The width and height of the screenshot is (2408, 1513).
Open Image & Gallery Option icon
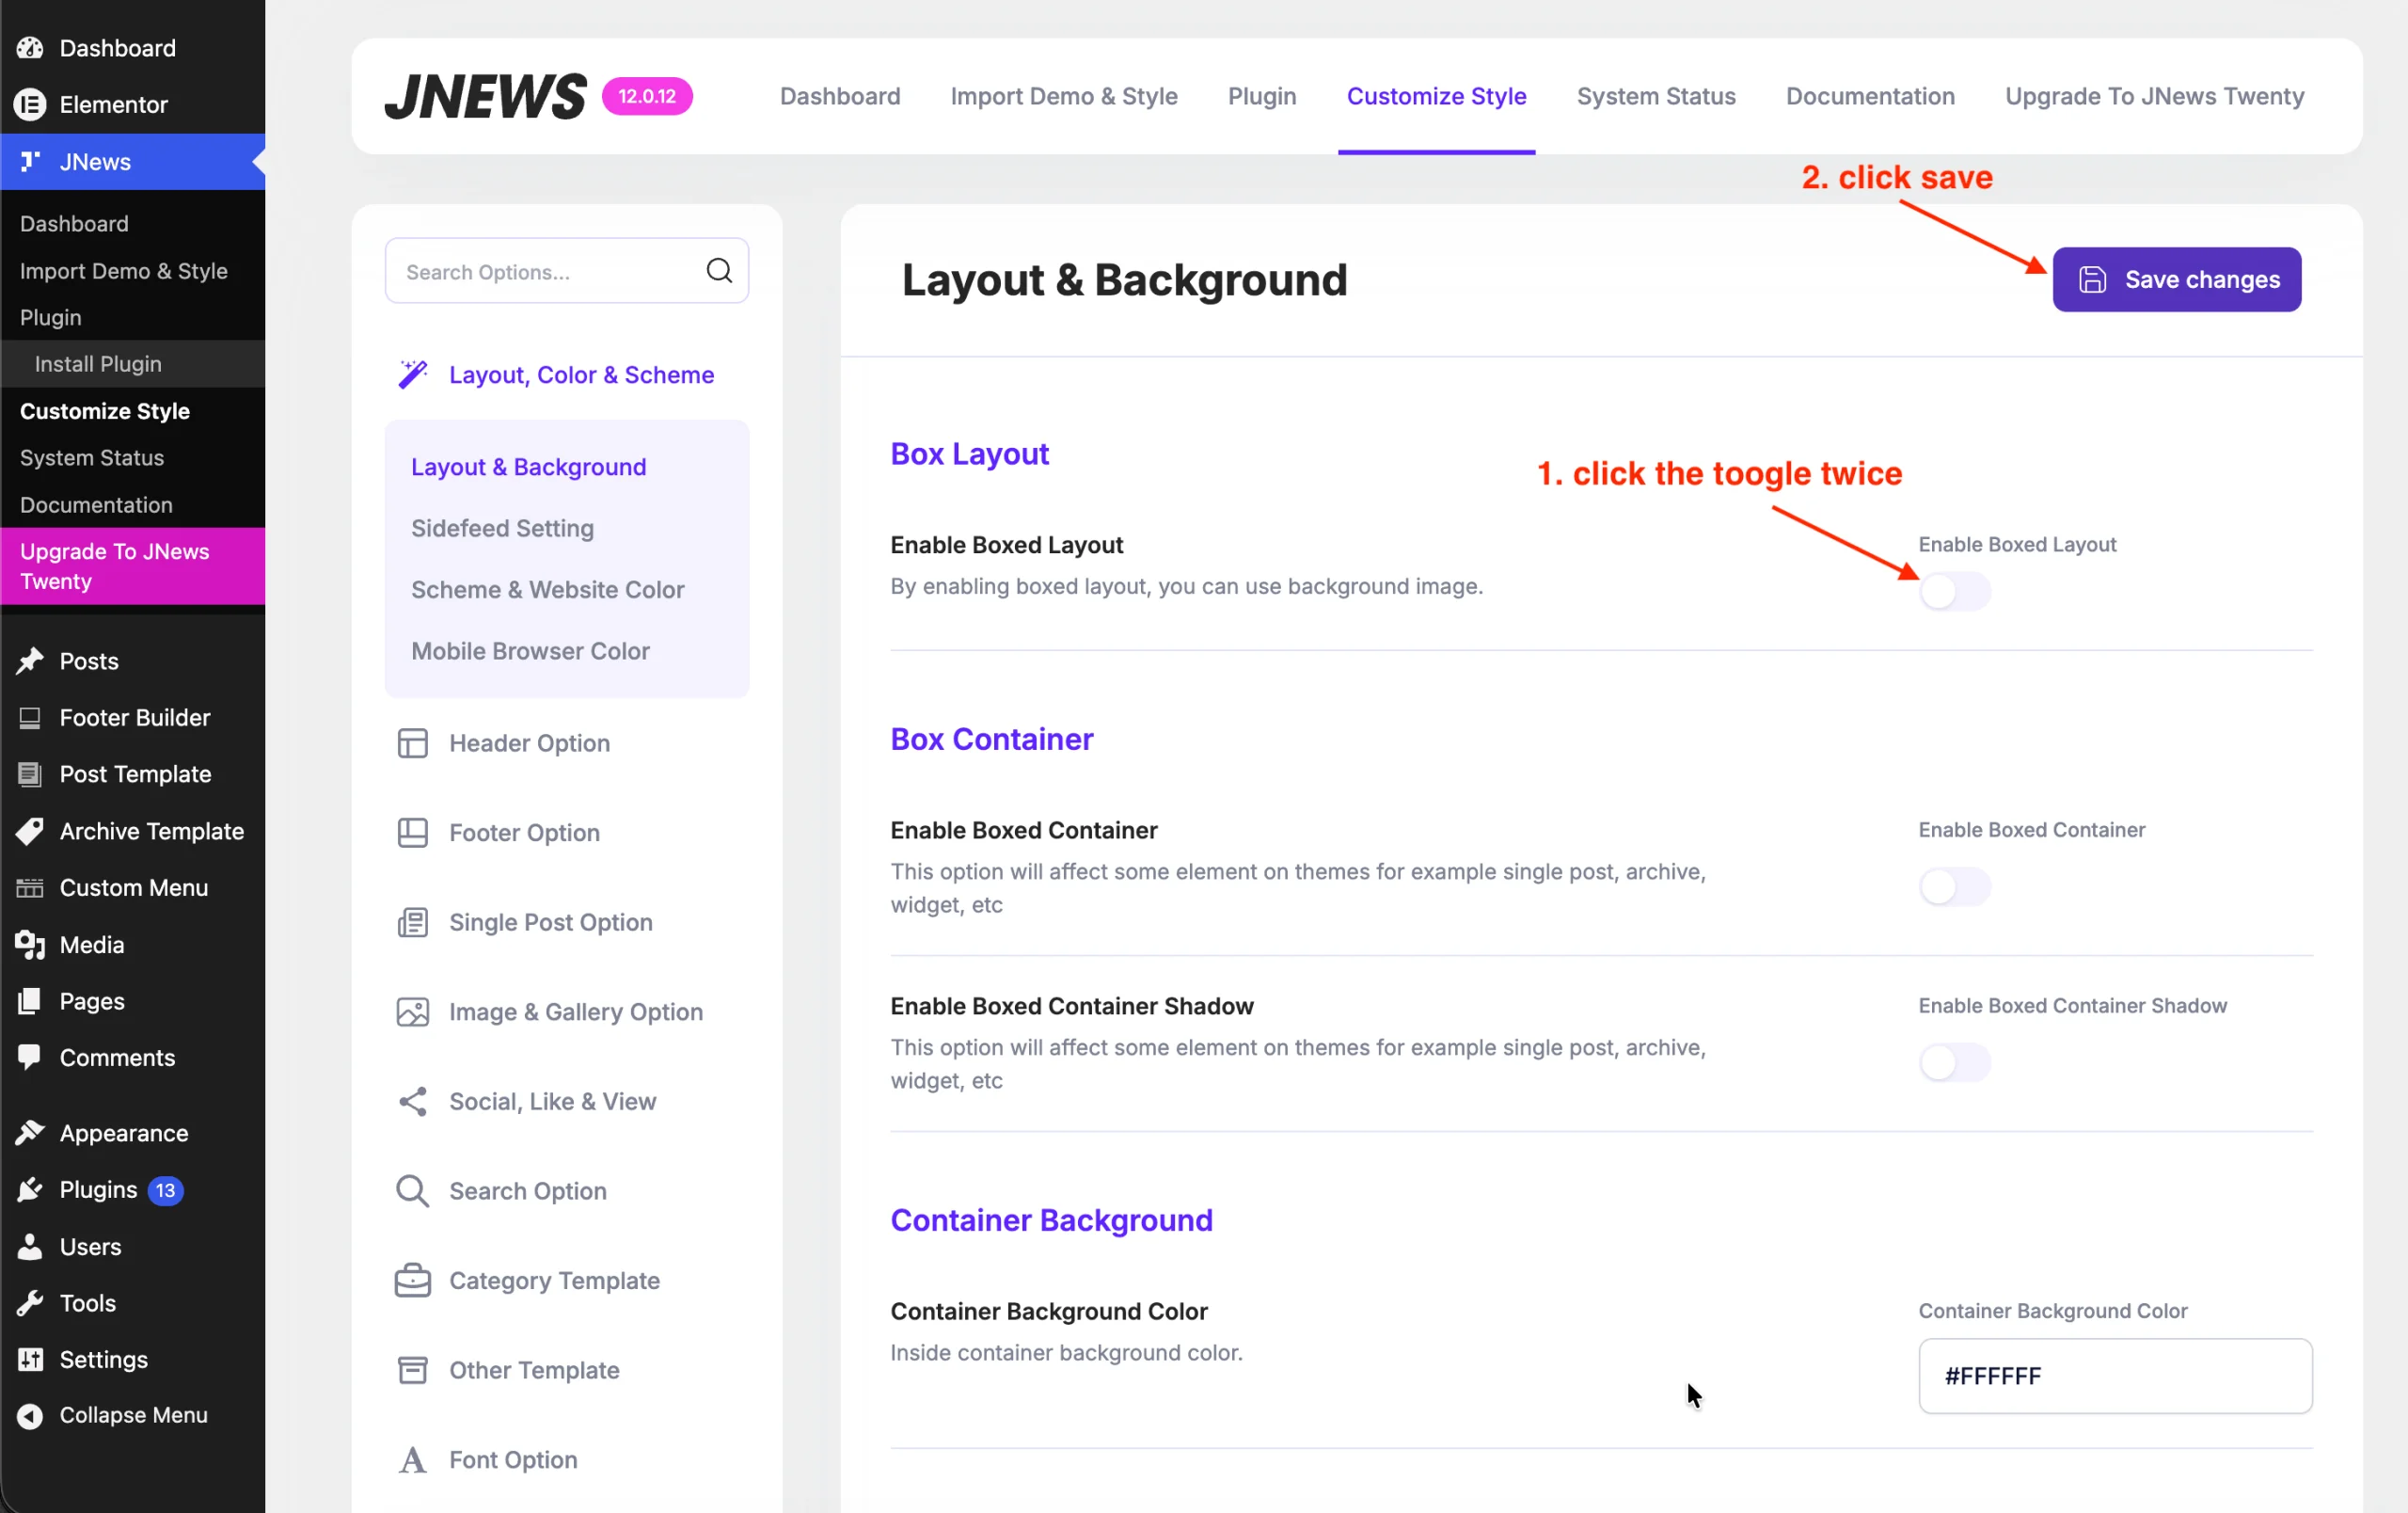(412, 1012)
